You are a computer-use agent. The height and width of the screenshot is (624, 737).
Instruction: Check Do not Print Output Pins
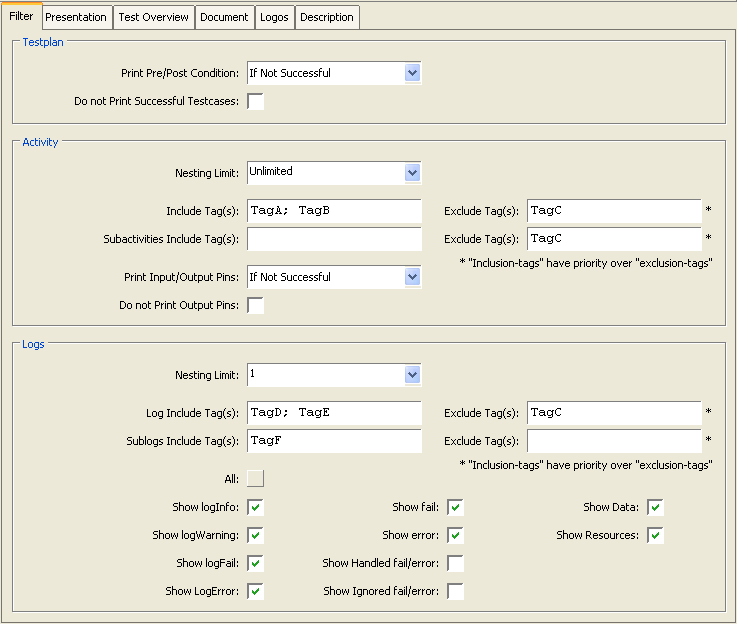point(256,305)
